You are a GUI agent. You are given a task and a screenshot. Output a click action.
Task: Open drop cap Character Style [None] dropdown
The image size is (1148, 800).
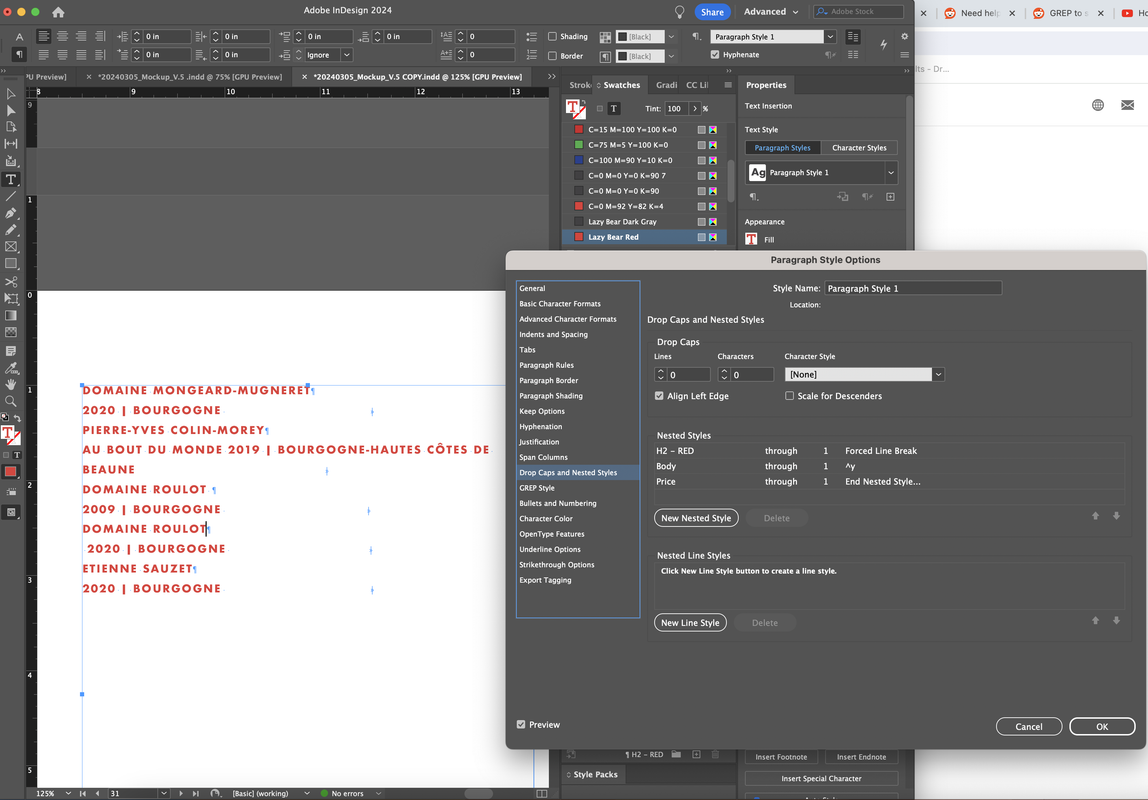pos(938,375)
